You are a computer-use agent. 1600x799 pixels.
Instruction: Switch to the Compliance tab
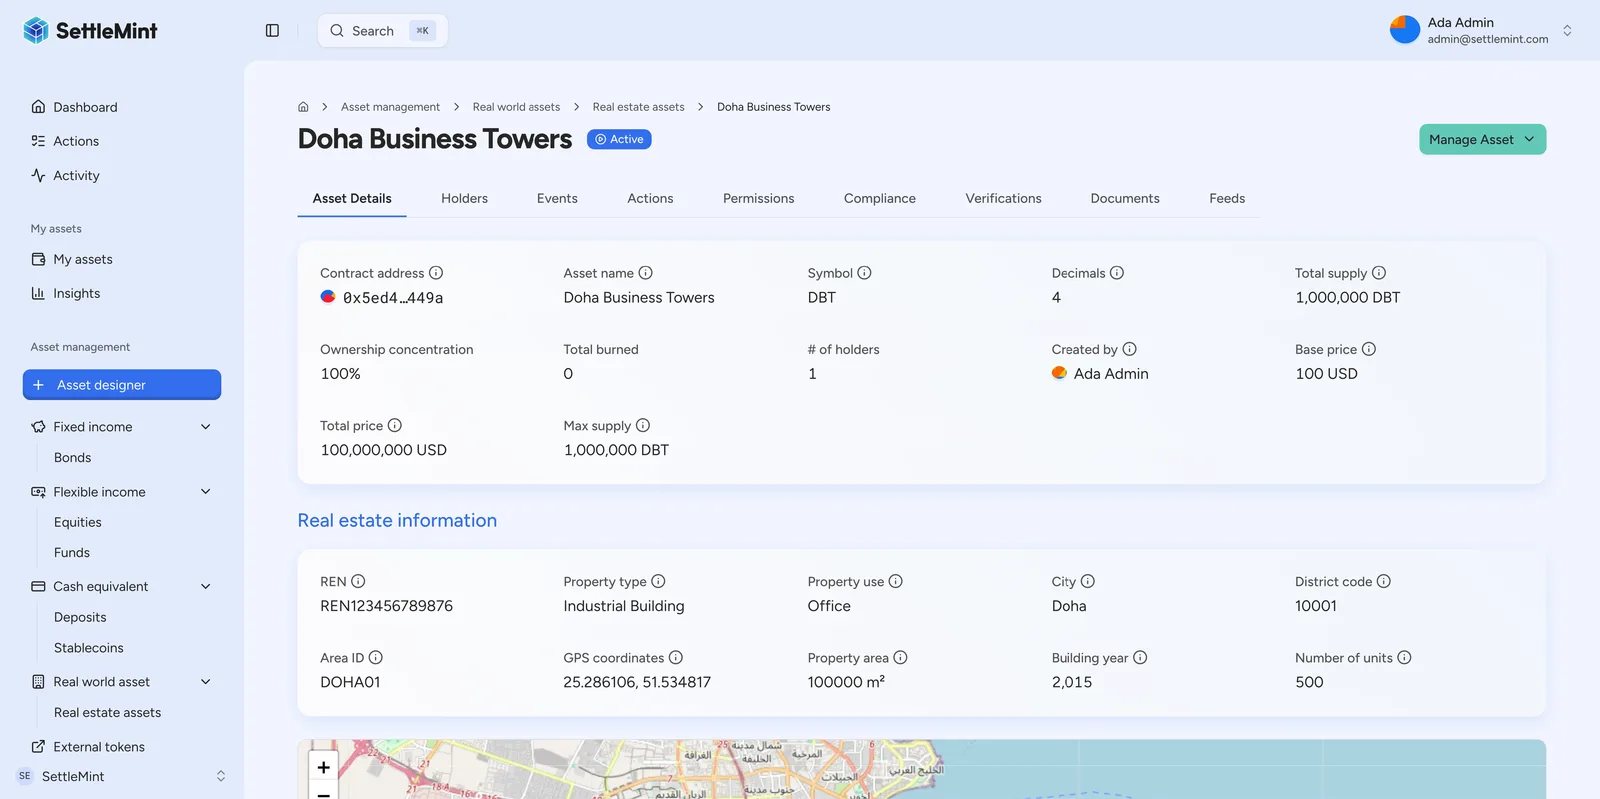[880, 198]
